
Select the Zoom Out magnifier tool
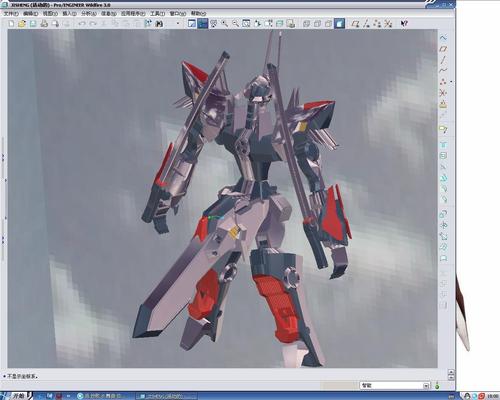tap(236, 24)
